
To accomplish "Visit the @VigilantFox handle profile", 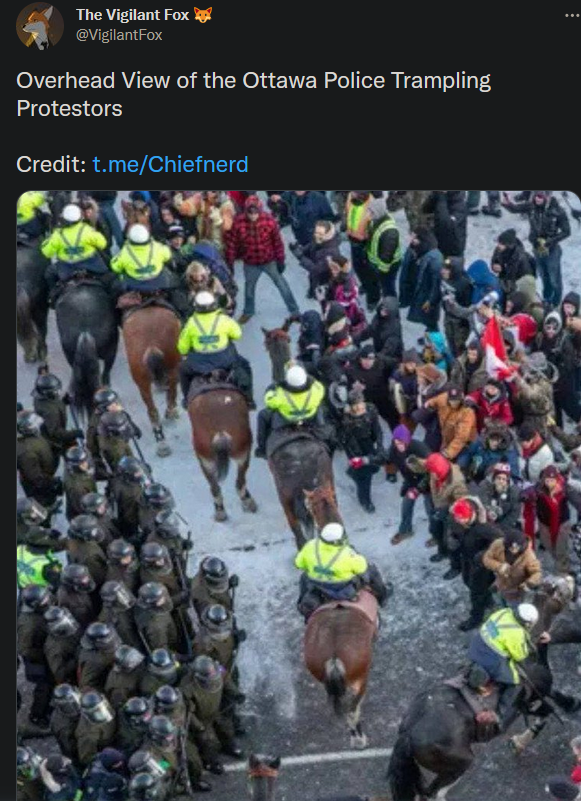I will (119, 35).
